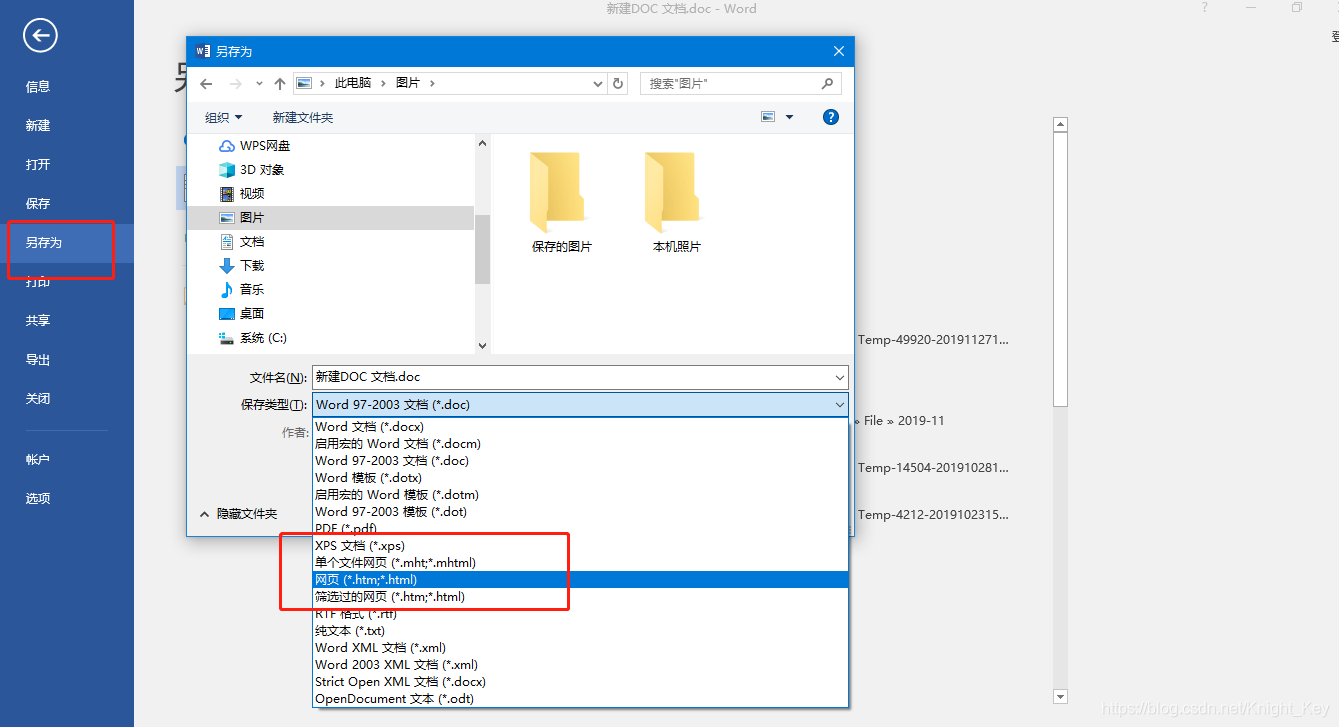Select Word 模板 (*.dotx) type
The image size is (1339, 727).
pos(580,478)
